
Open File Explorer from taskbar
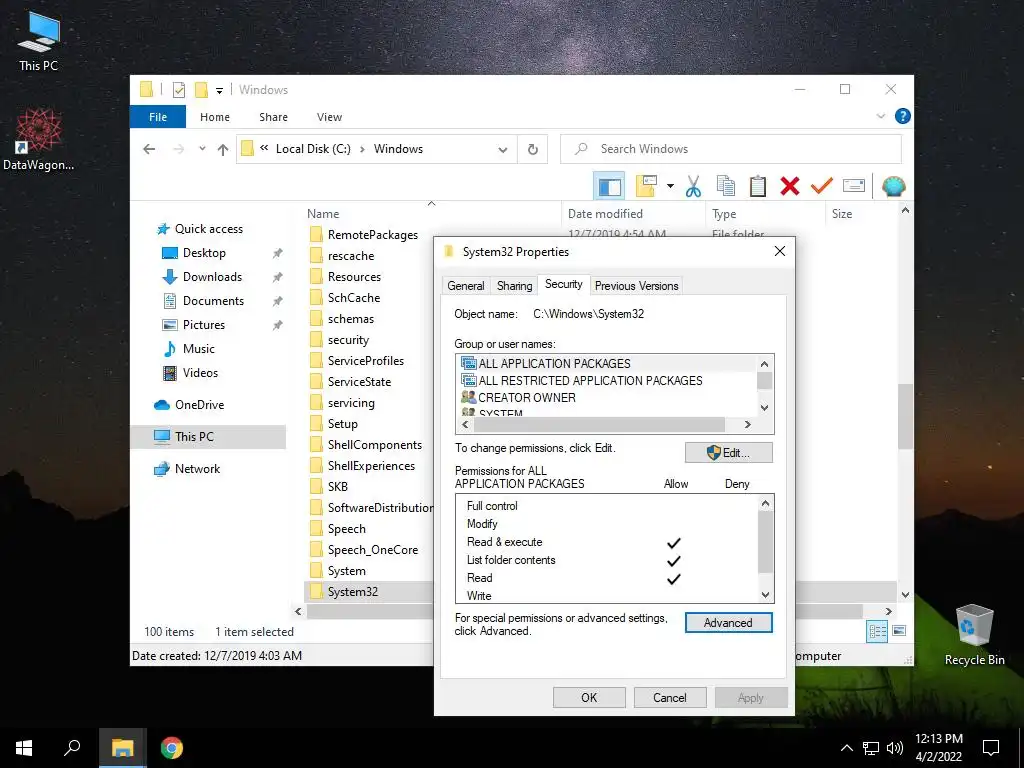pos(122,748)
